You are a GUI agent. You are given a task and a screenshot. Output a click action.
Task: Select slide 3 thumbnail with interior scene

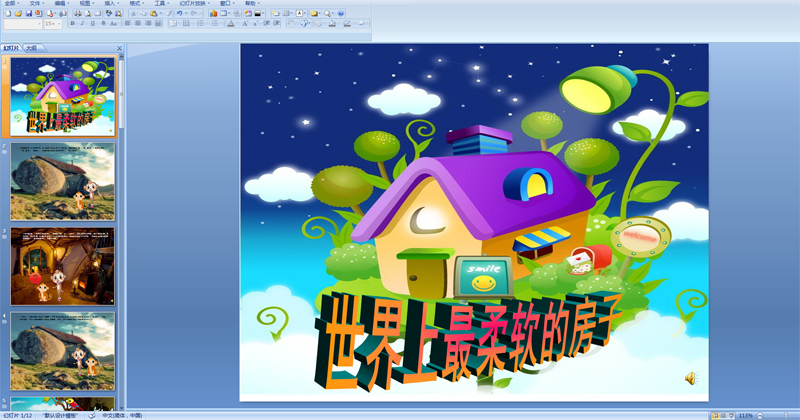click(x=62, y=266)
